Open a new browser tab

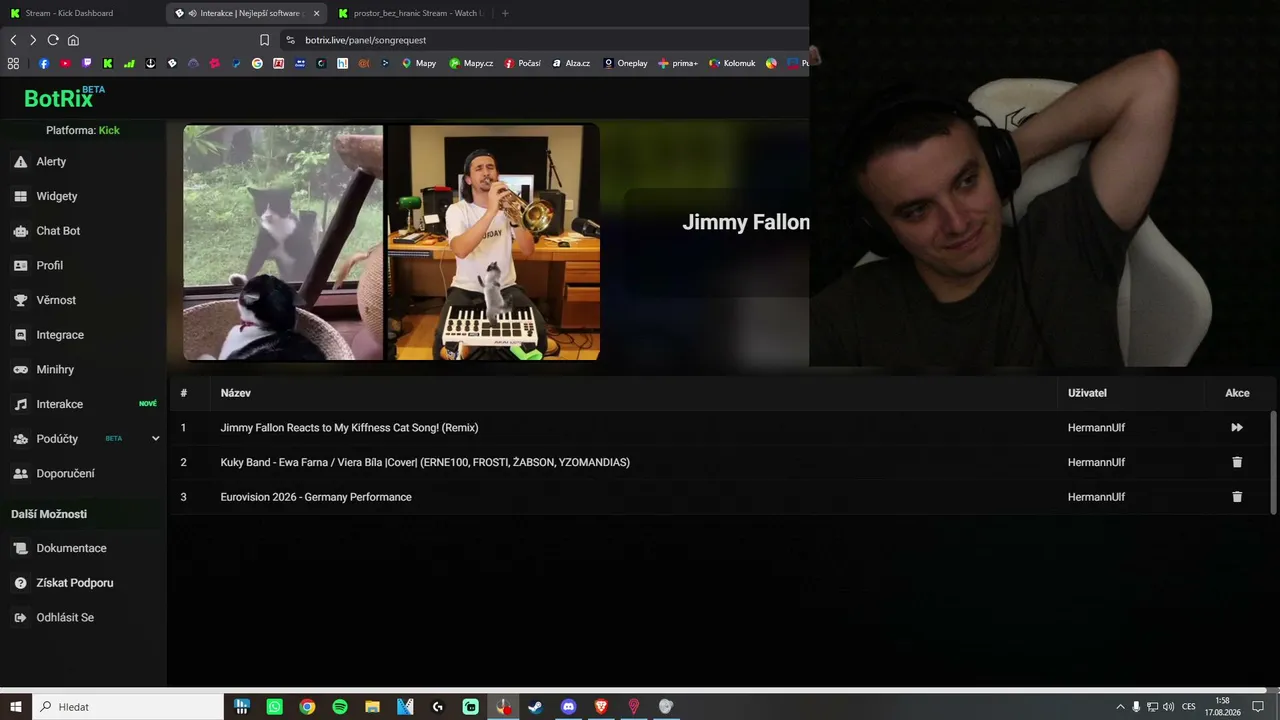[505, 13]
